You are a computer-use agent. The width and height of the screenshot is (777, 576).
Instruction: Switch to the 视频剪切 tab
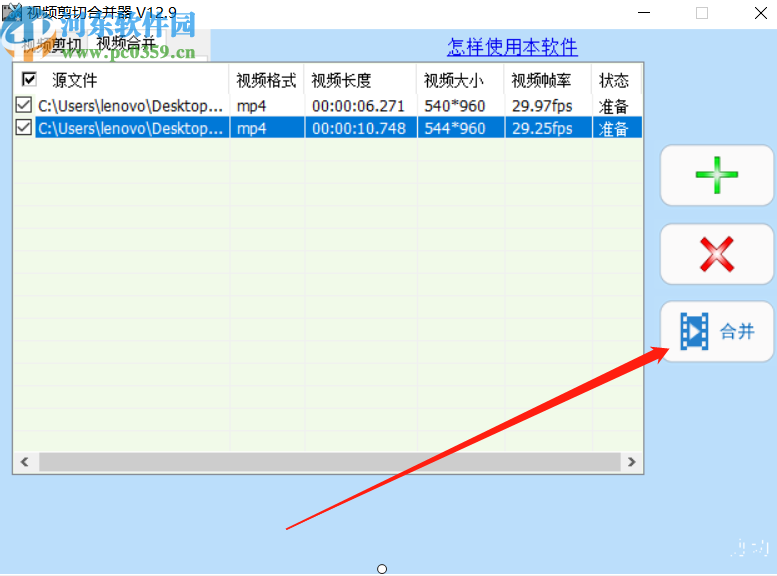(52, 45)
